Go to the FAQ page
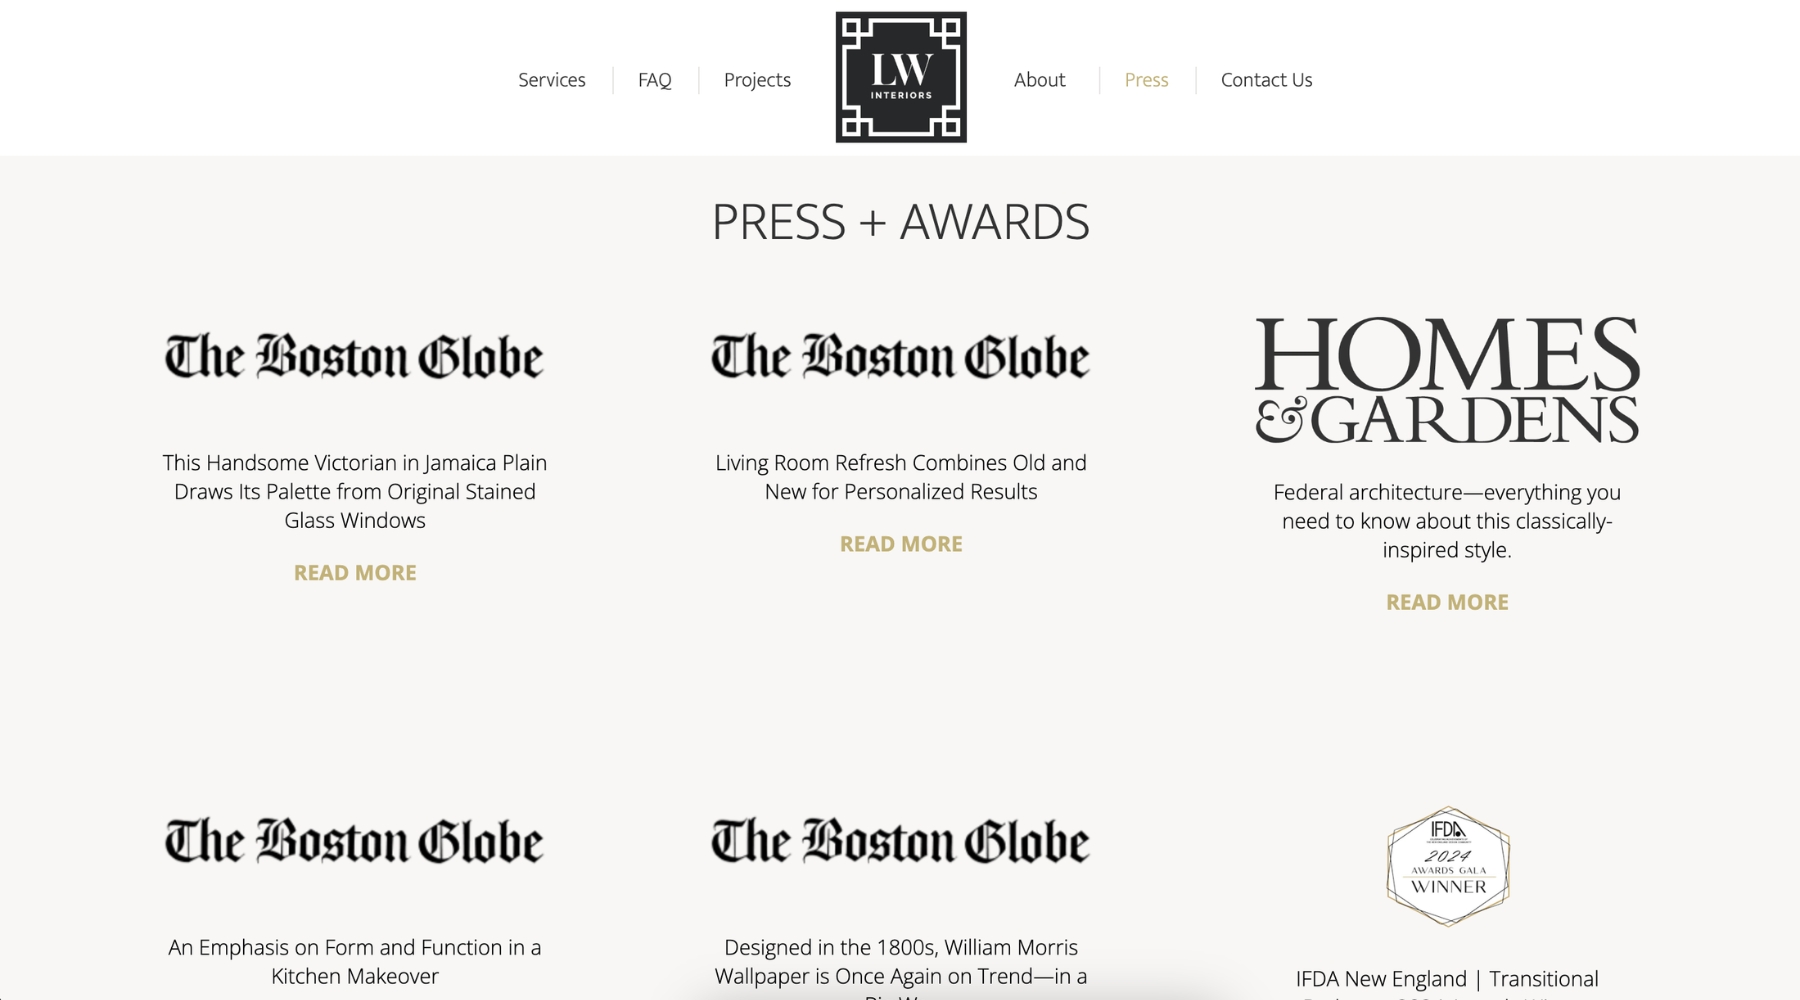 click(655, 80)
